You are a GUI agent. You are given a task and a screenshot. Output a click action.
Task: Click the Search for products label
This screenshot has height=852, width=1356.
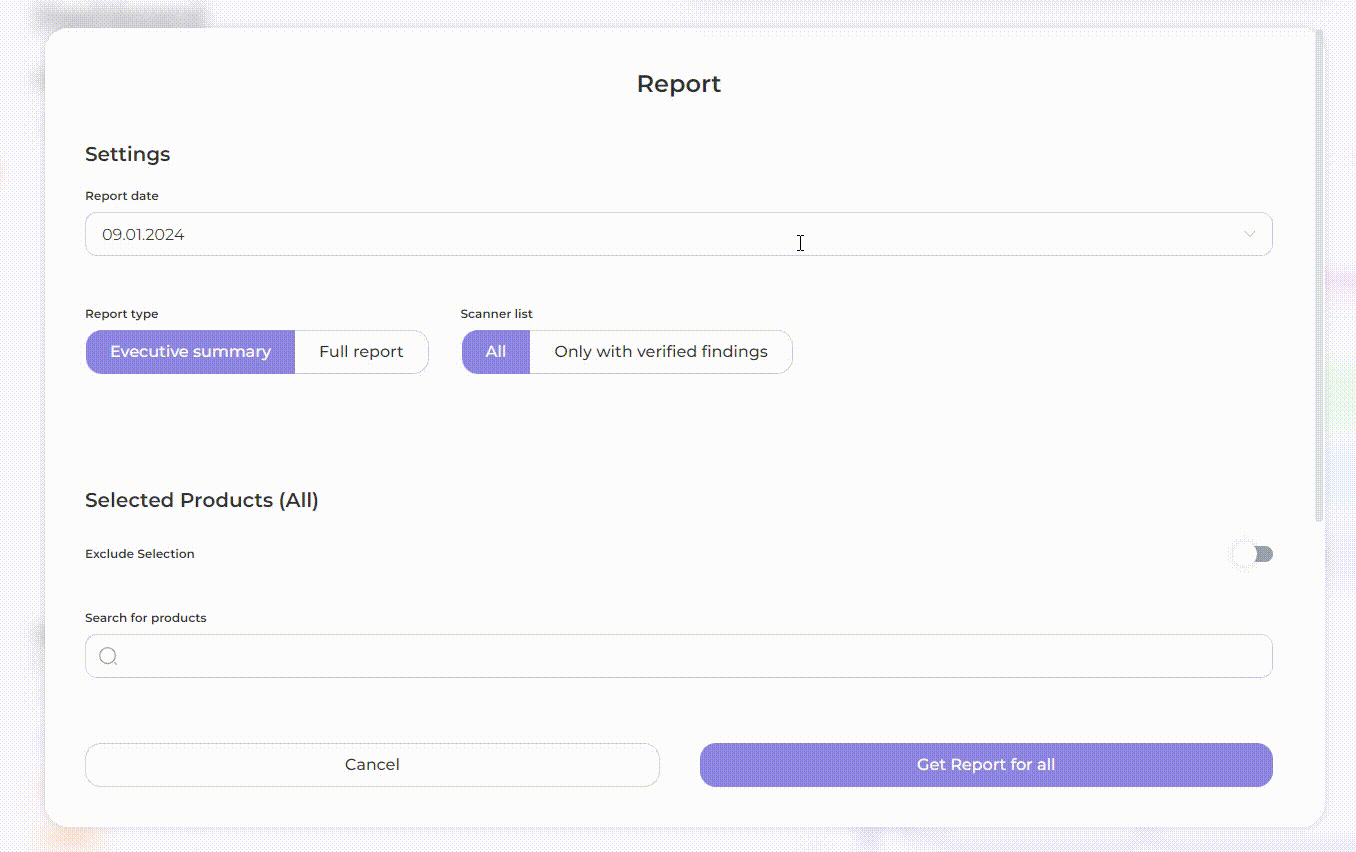145,618
